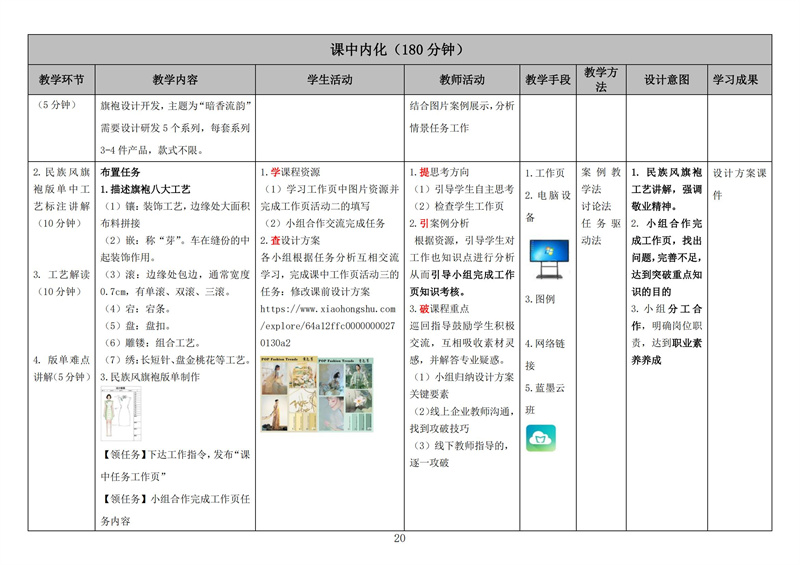The image size is (800, 565).
Task: Open the POP Fashion Trends moodboard image
Action: (317, 394)
